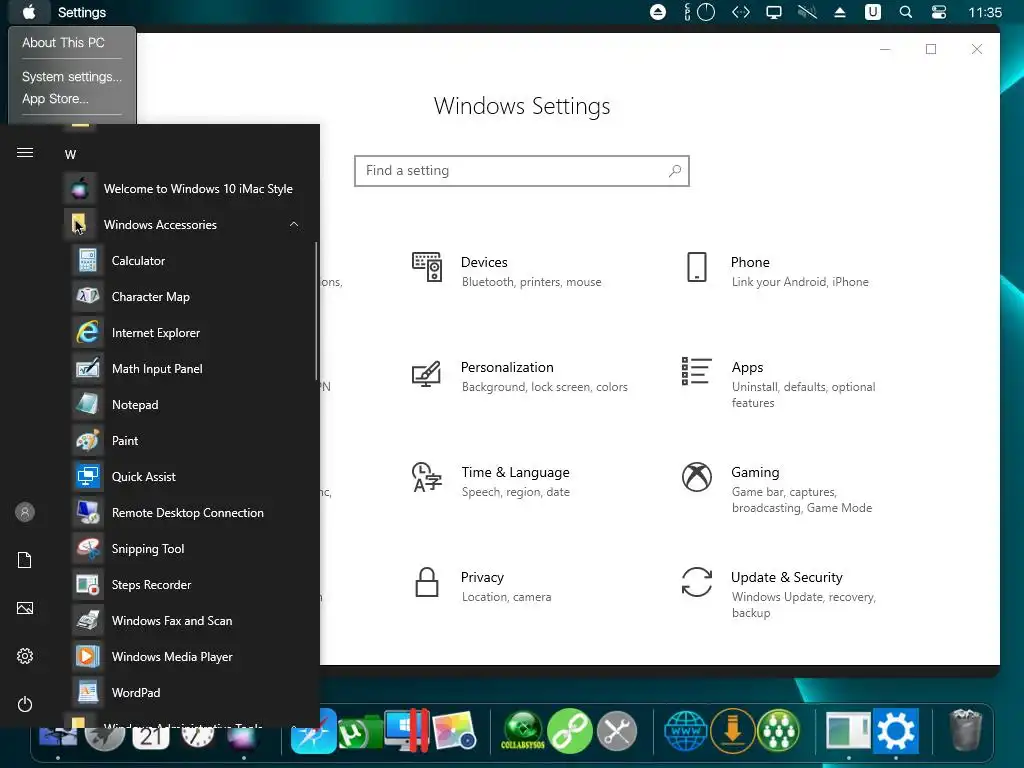Open the green dotted launchpad dock icon
Screen dimensions: 1024x768
778,731
